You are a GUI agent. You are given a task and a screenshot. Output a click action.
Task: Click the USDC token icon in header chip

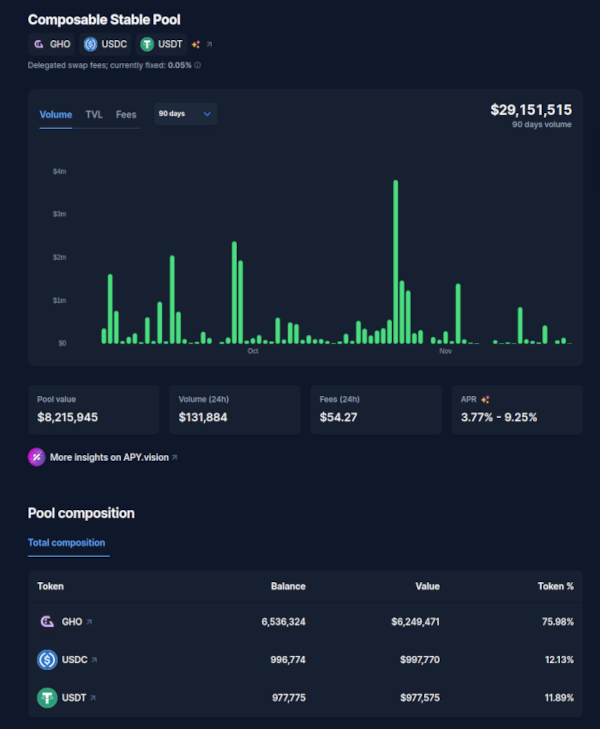[90, 44]
